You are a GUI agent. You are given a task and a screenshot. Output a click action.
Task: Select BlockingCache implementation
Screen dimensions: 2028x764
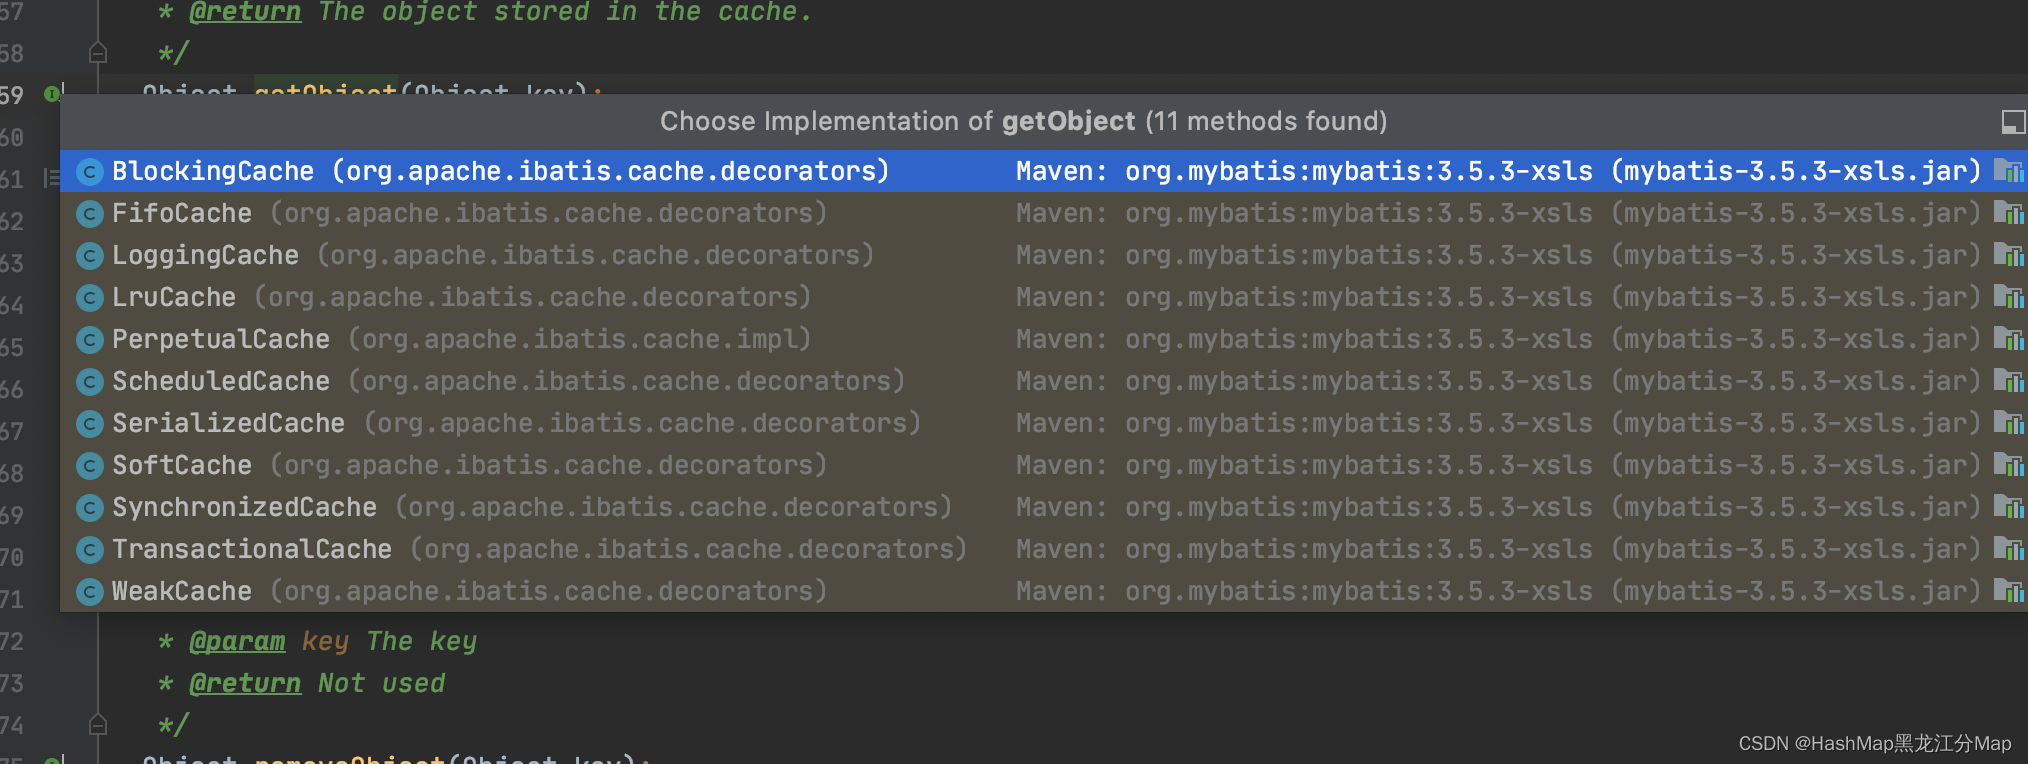click(x=1044, y=171)
